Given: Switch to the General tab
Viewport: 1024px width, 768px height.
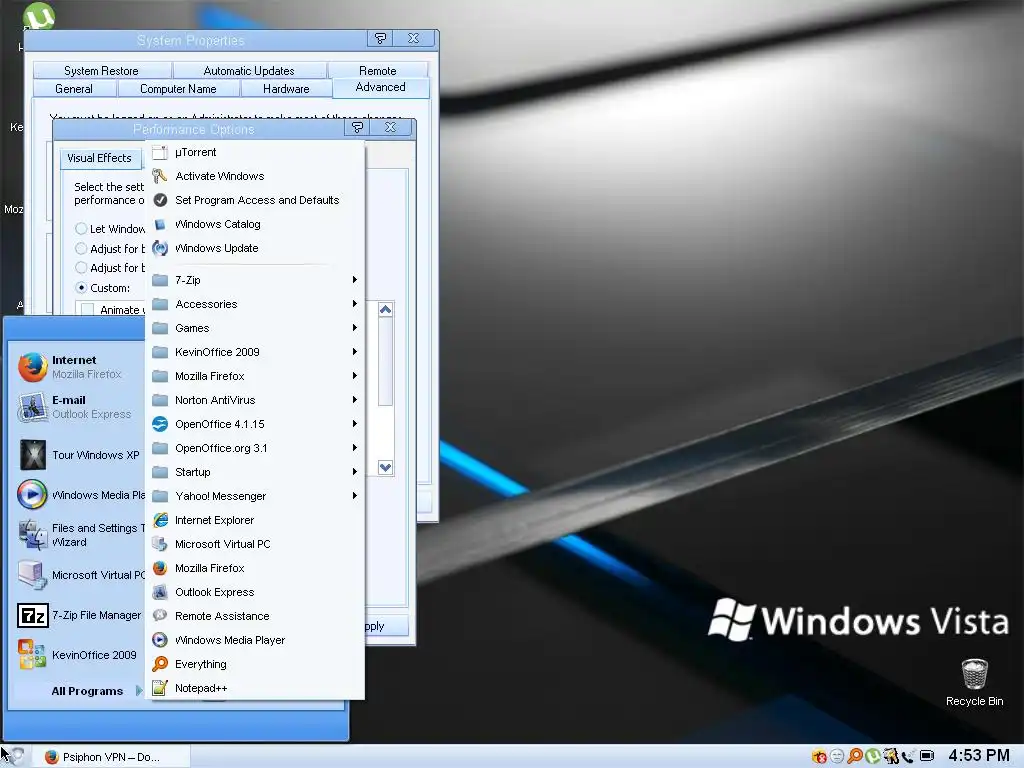Looking at the screenshot, I should pos(74,89).
